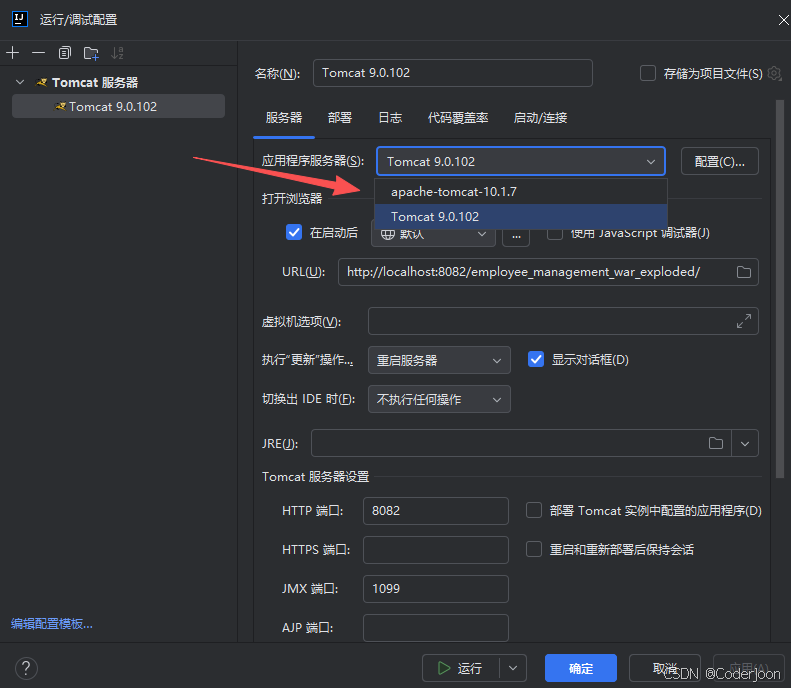Image resolution: width=791 pixels, height=688 pixels.
Task: Open the 编辑配置模板 link
Action: 52,623
